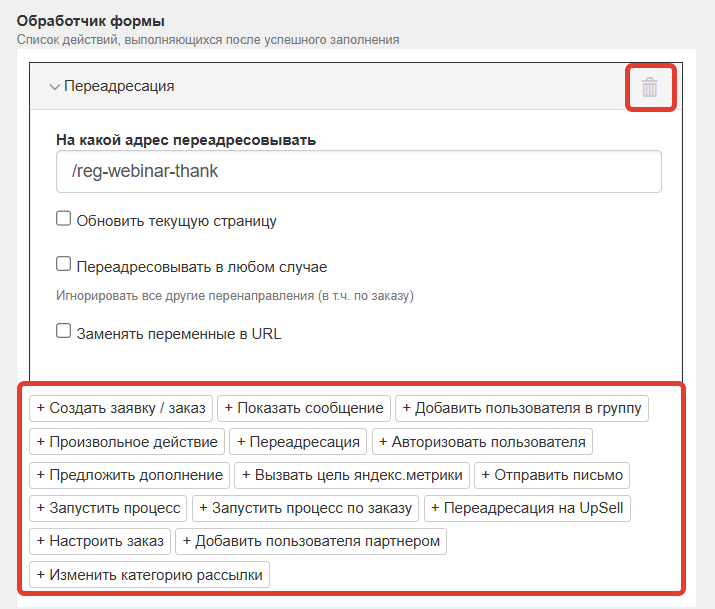Tick Переадресовывать в любом случае checkbox

(x=63, y=263)
